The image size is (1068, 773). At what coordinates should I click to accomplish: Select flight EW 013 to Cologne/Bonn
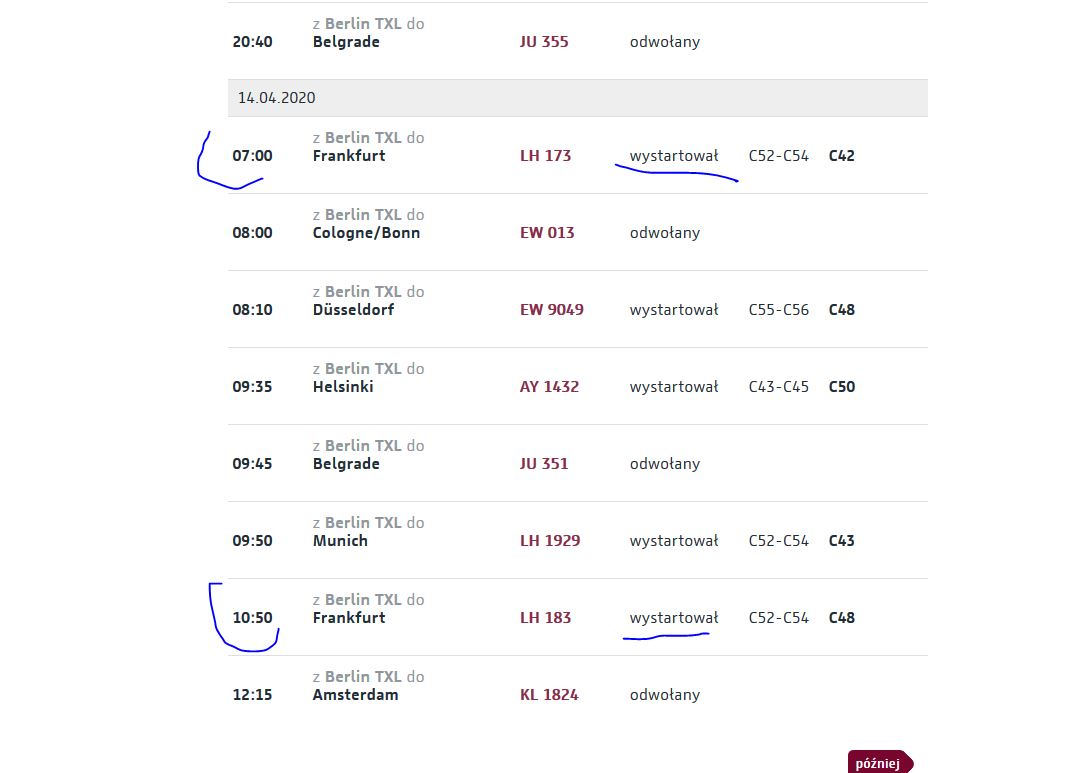(547, 232)
